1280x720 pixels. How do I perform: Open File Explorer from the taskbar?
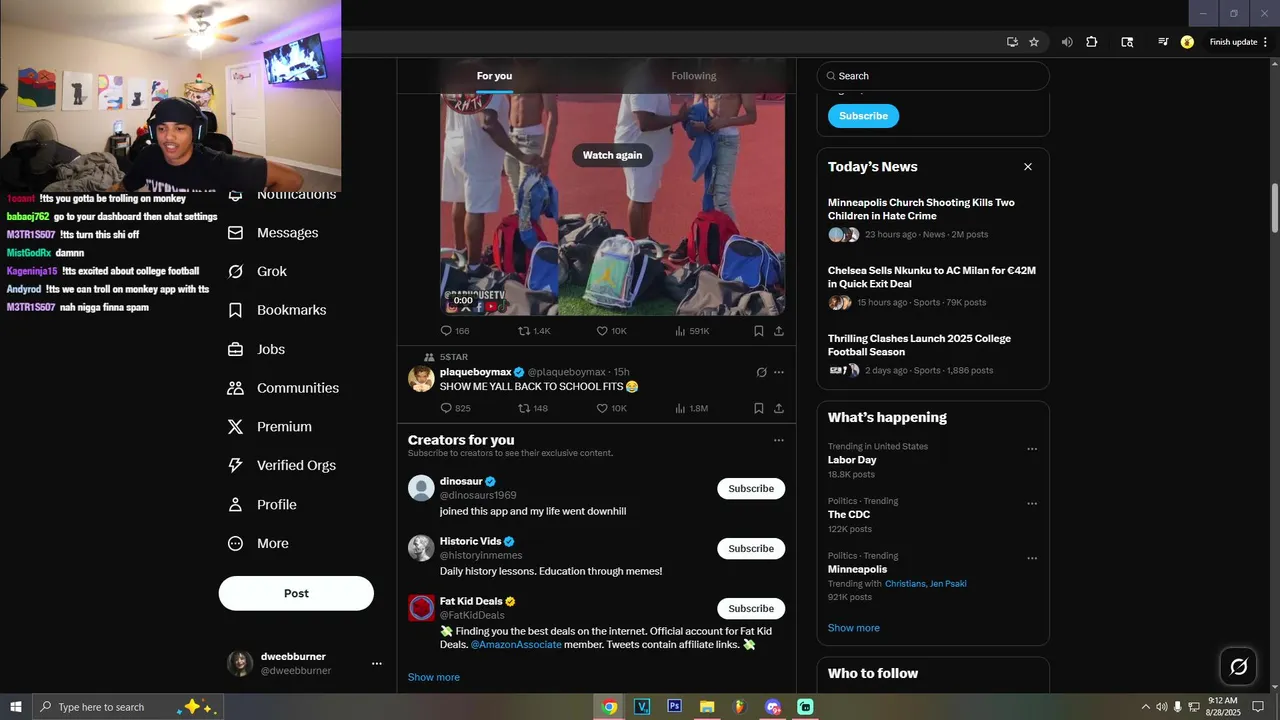tap(707, 707)
